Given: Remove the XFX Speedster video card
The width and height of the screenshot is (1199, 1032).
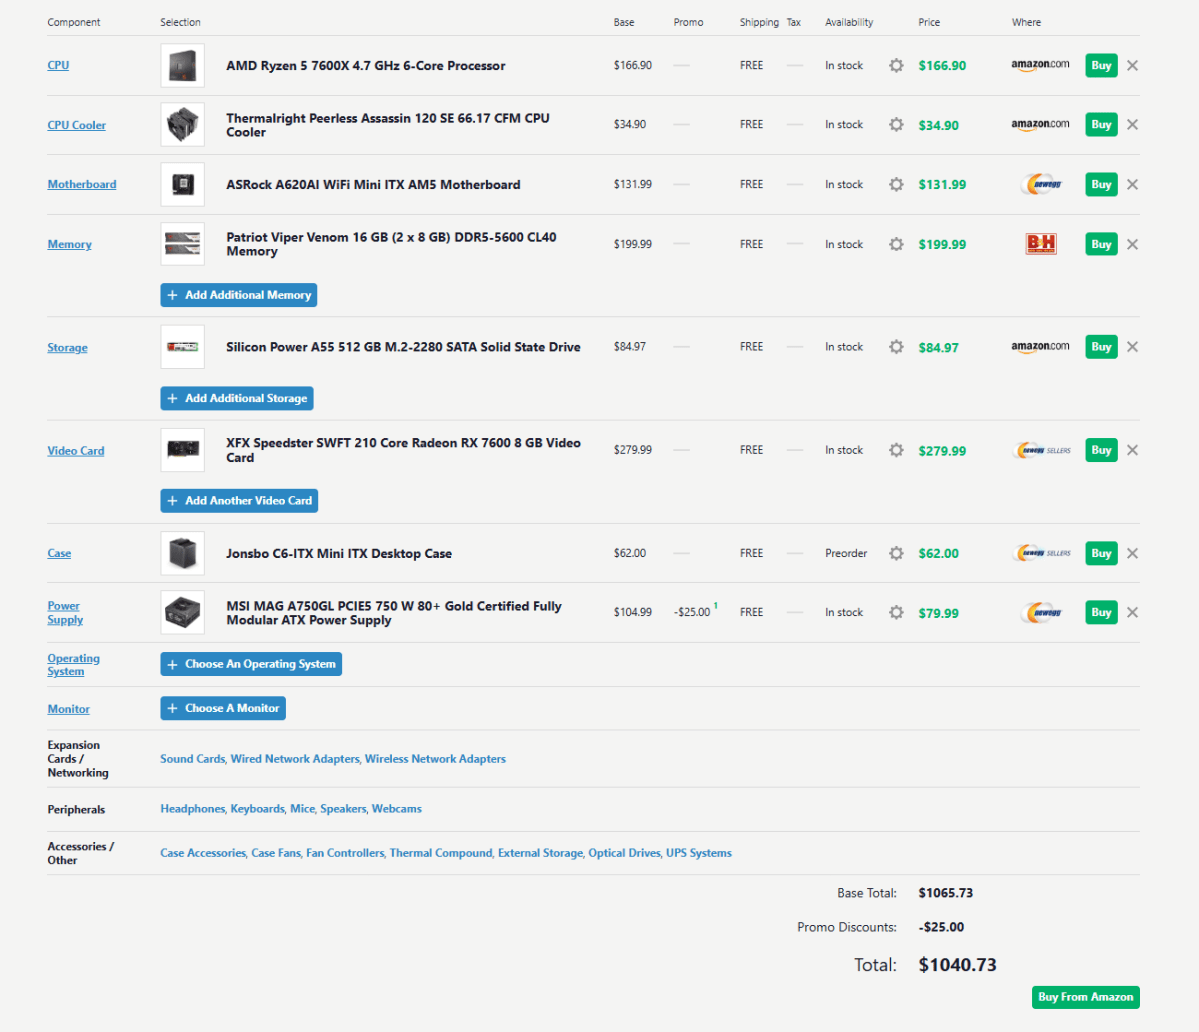Looking at the screenshot, I should click(1132, 450).
